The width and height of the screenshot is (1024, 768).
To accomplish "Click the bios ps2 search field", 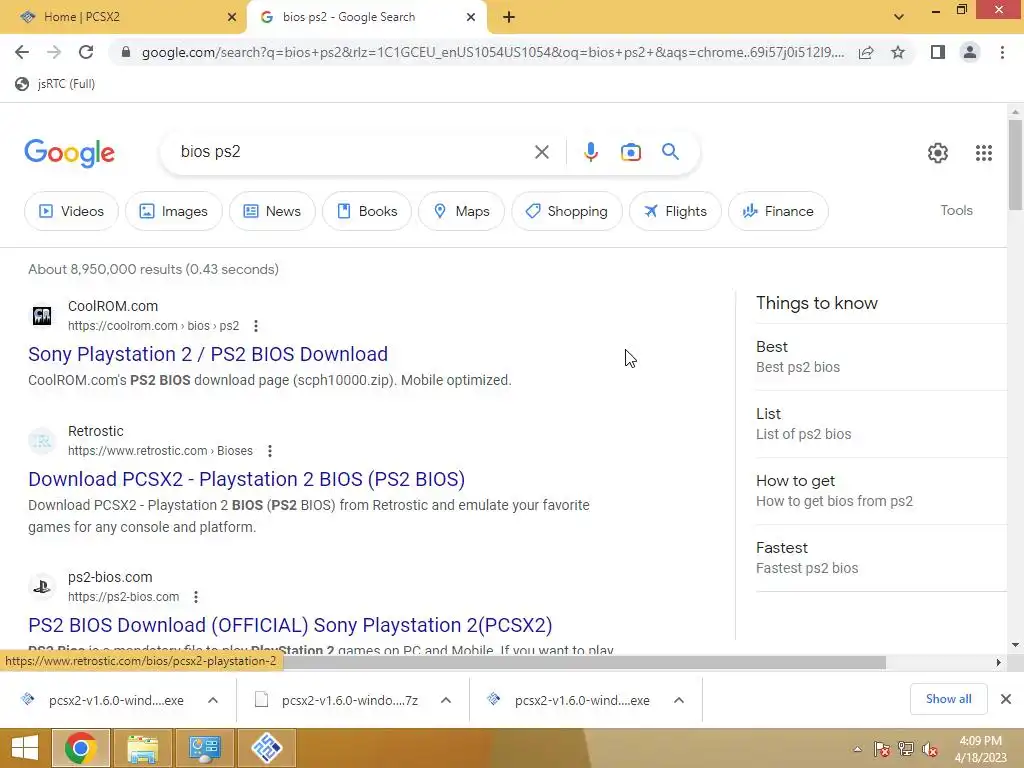I will [x=353, y=152].
